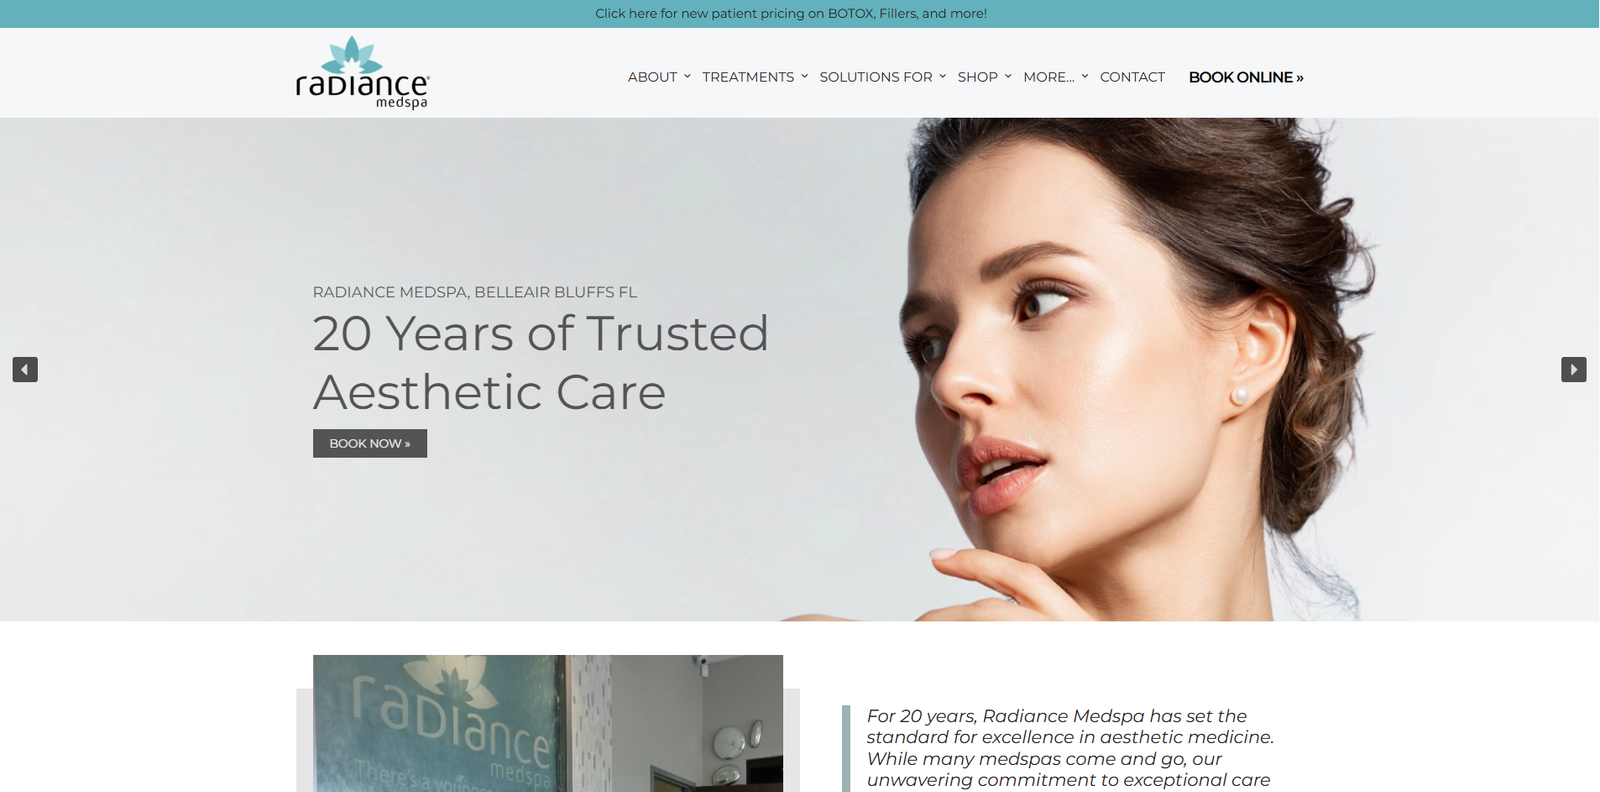The height and width of the screenshot is (792, 1600).
Task: Expand the Shop dropdown chevron
Action: pyautogui.click(x=1008, y=76)
